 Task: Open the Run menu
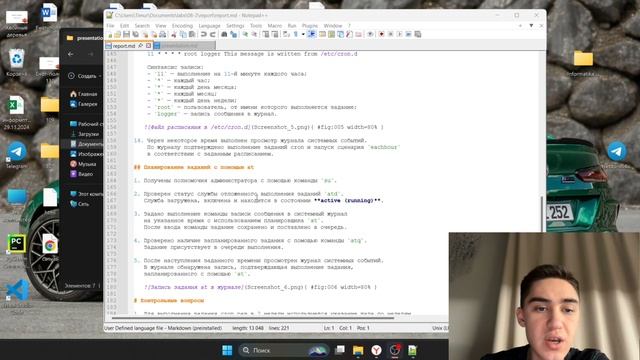click(x=292, y=26)
